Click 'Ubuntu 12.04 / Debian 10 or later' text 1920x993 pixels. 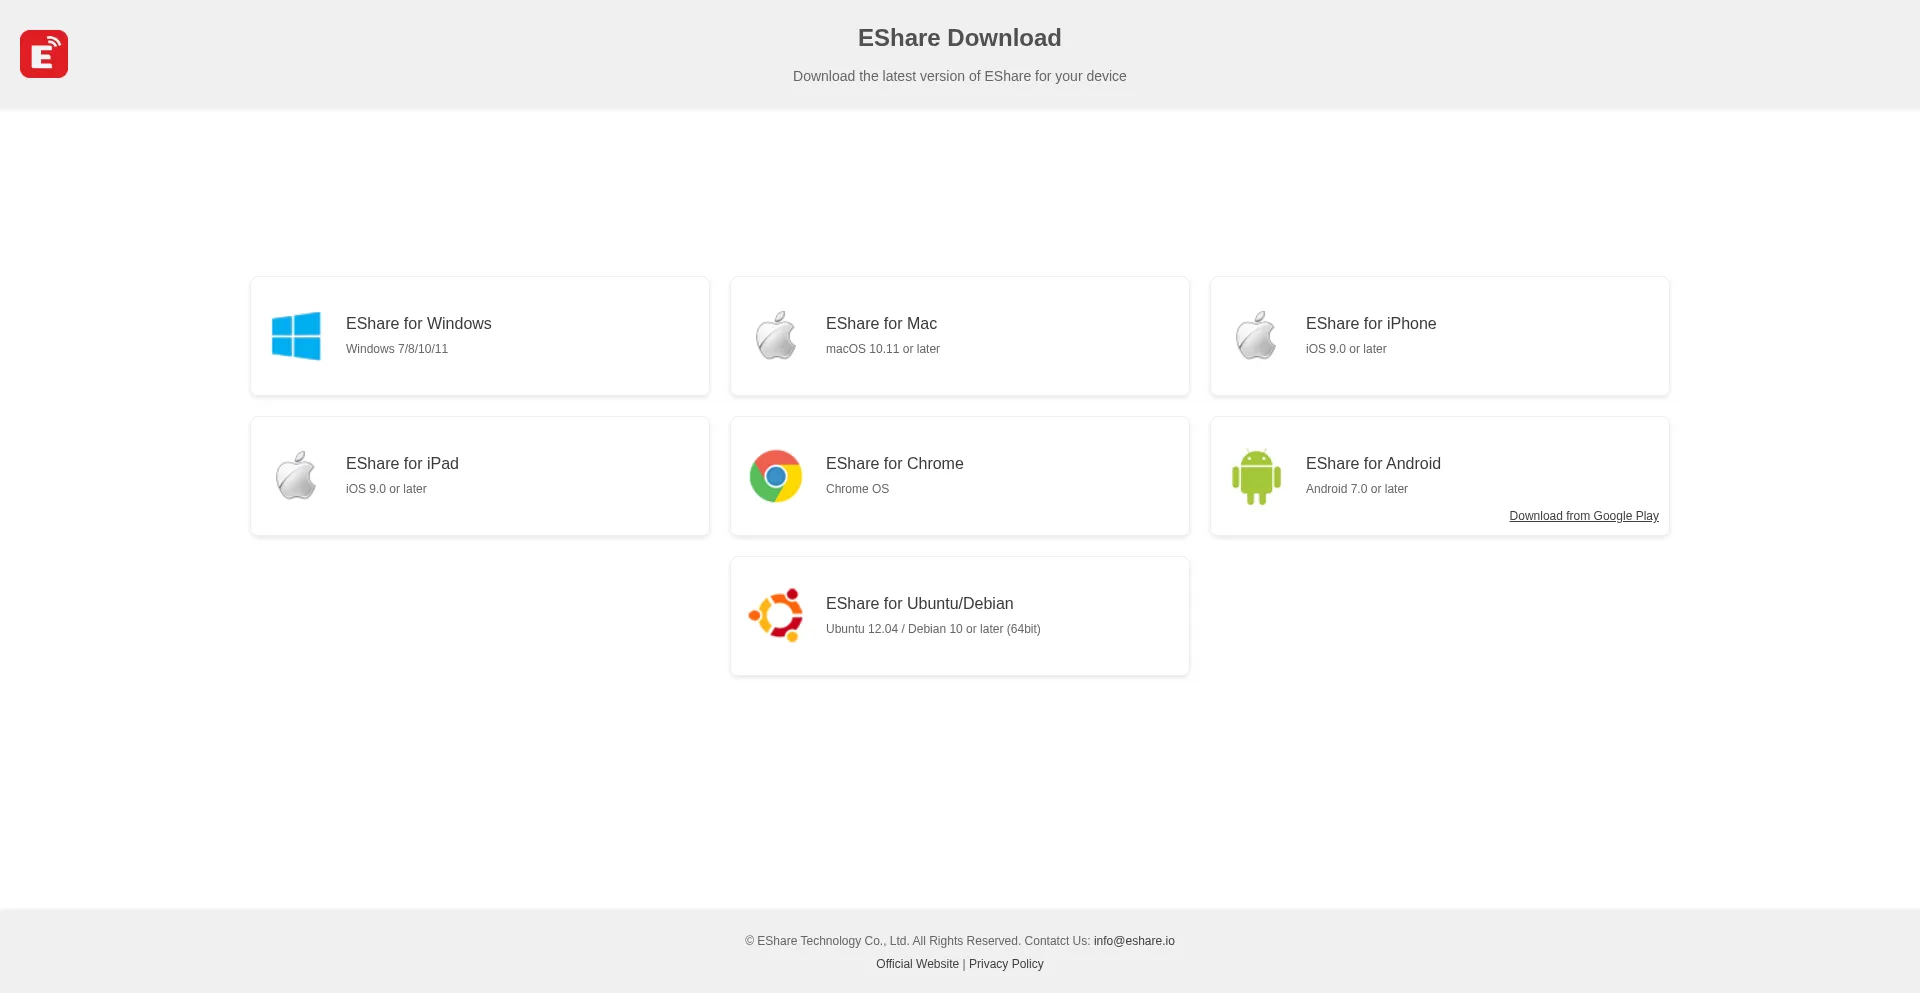tap(933, 629)
